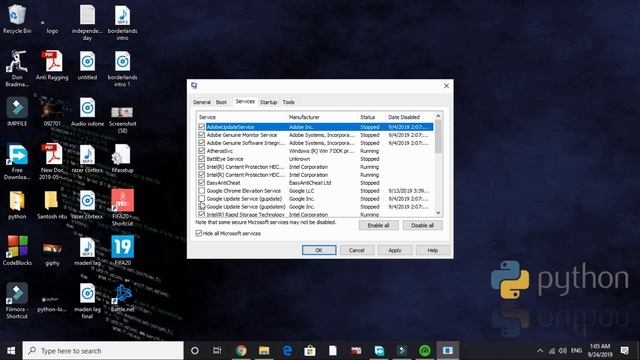Open File Explorer from the taskbar
Image resolution: width=640 pixels, height=360 pixels.
(x=264, y=350)
